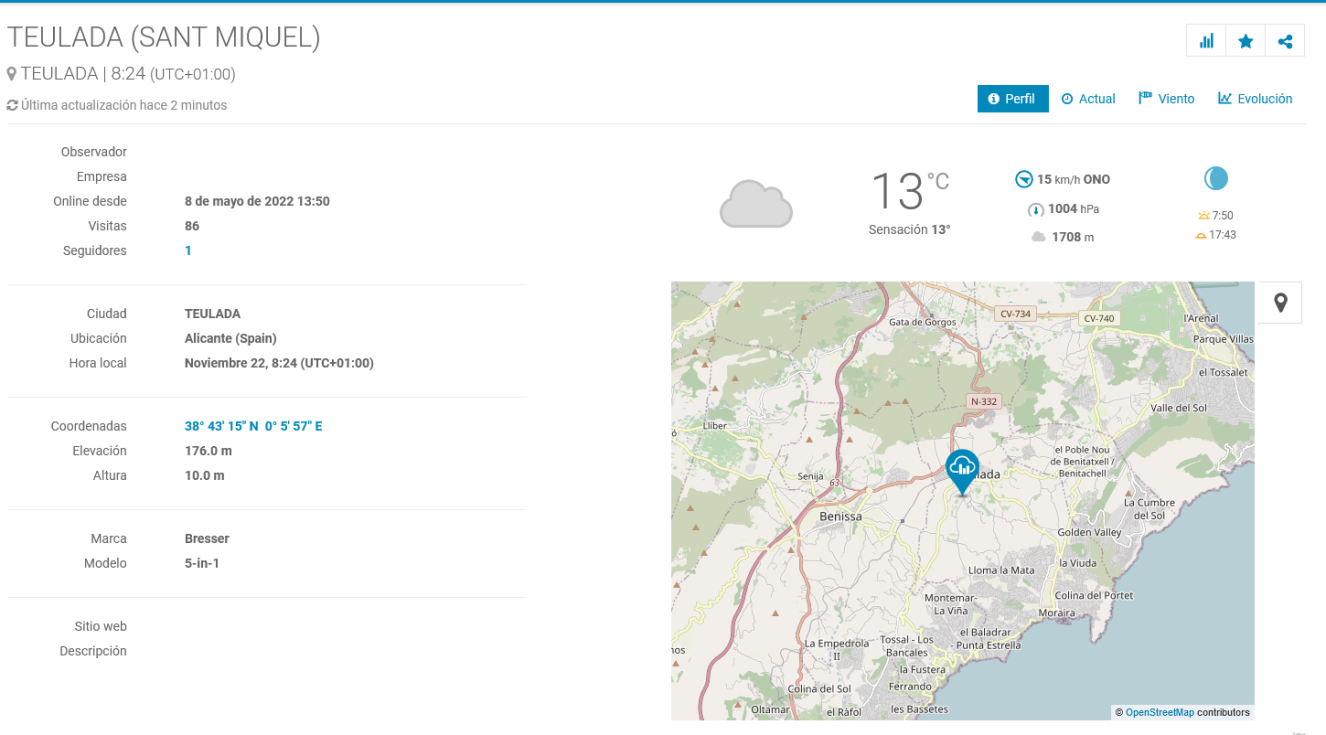Click the Observador label
1326x735 pixels.
point(94,152)
